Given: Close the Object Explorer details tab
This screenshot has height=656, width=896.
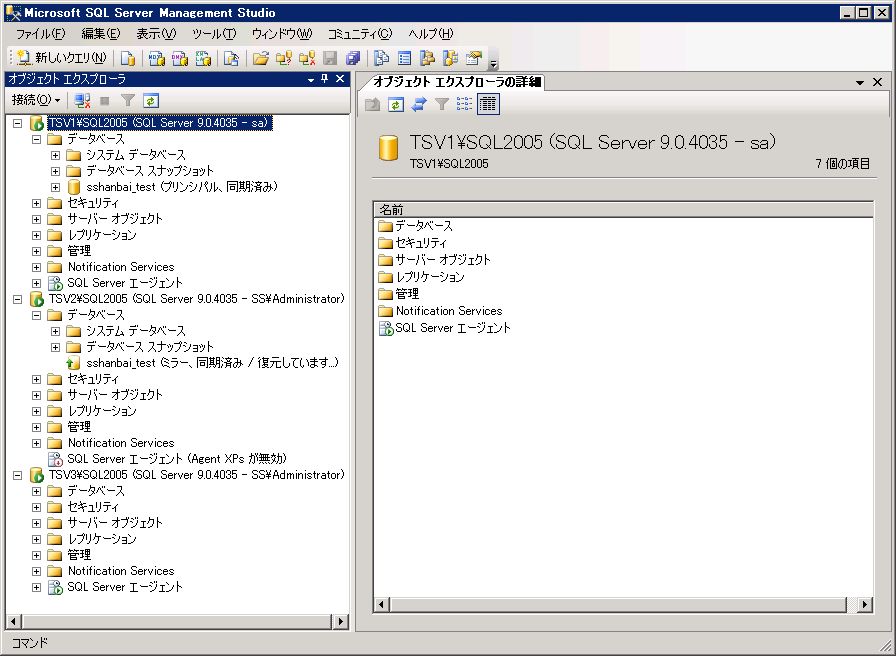Looking at the screenshot, I should point(878,82).
